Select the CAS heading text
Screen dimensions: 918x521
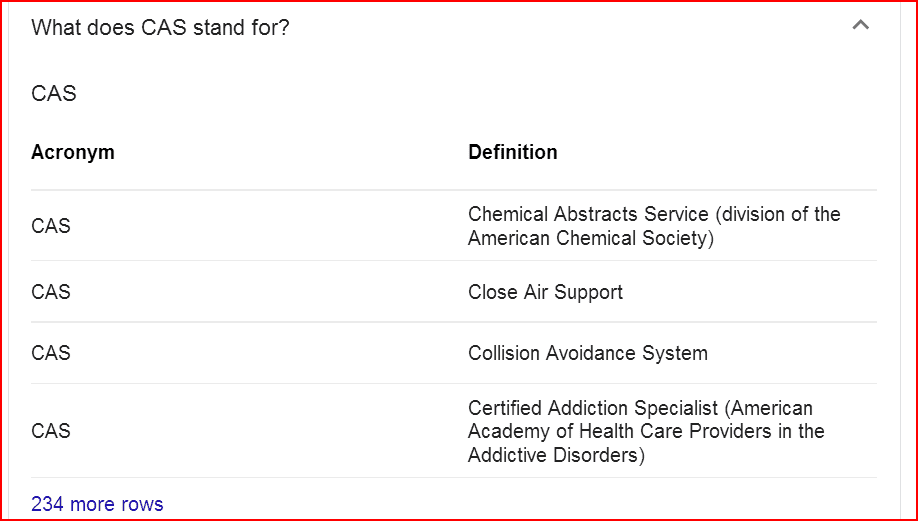click(54, 94)
